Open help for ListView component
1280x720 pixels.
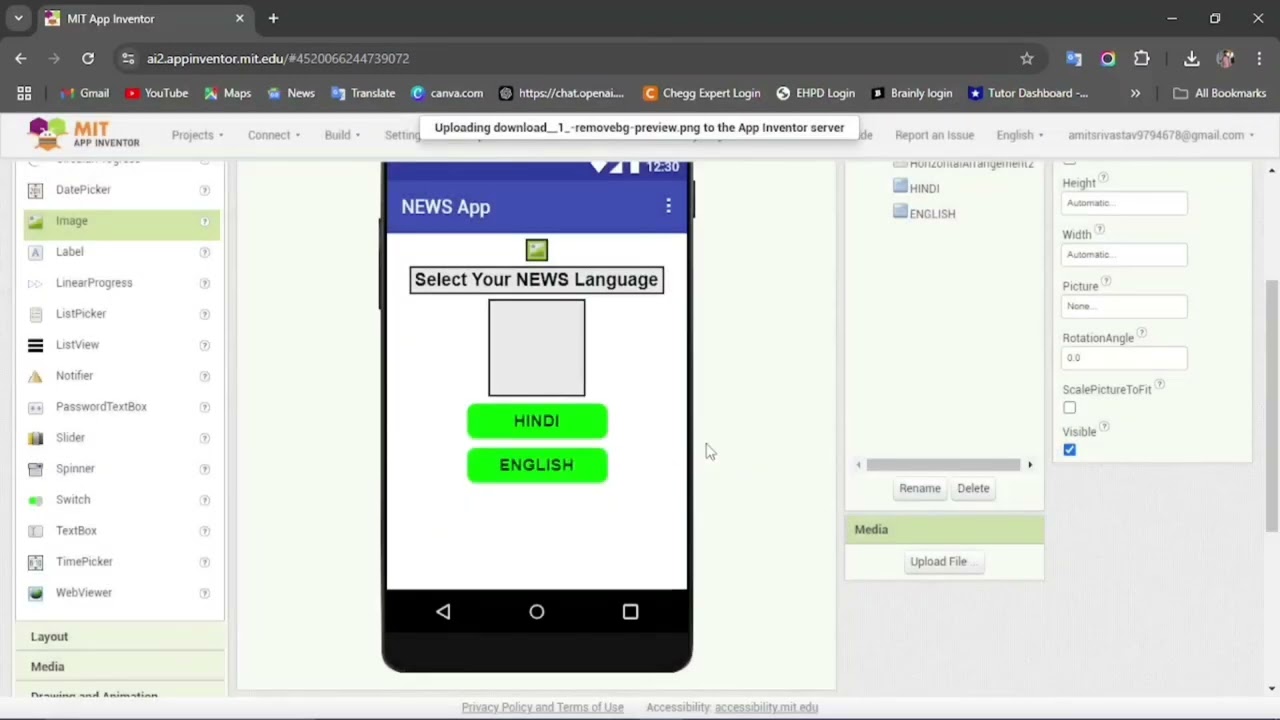pyautogui.click(x=205, y=345)
